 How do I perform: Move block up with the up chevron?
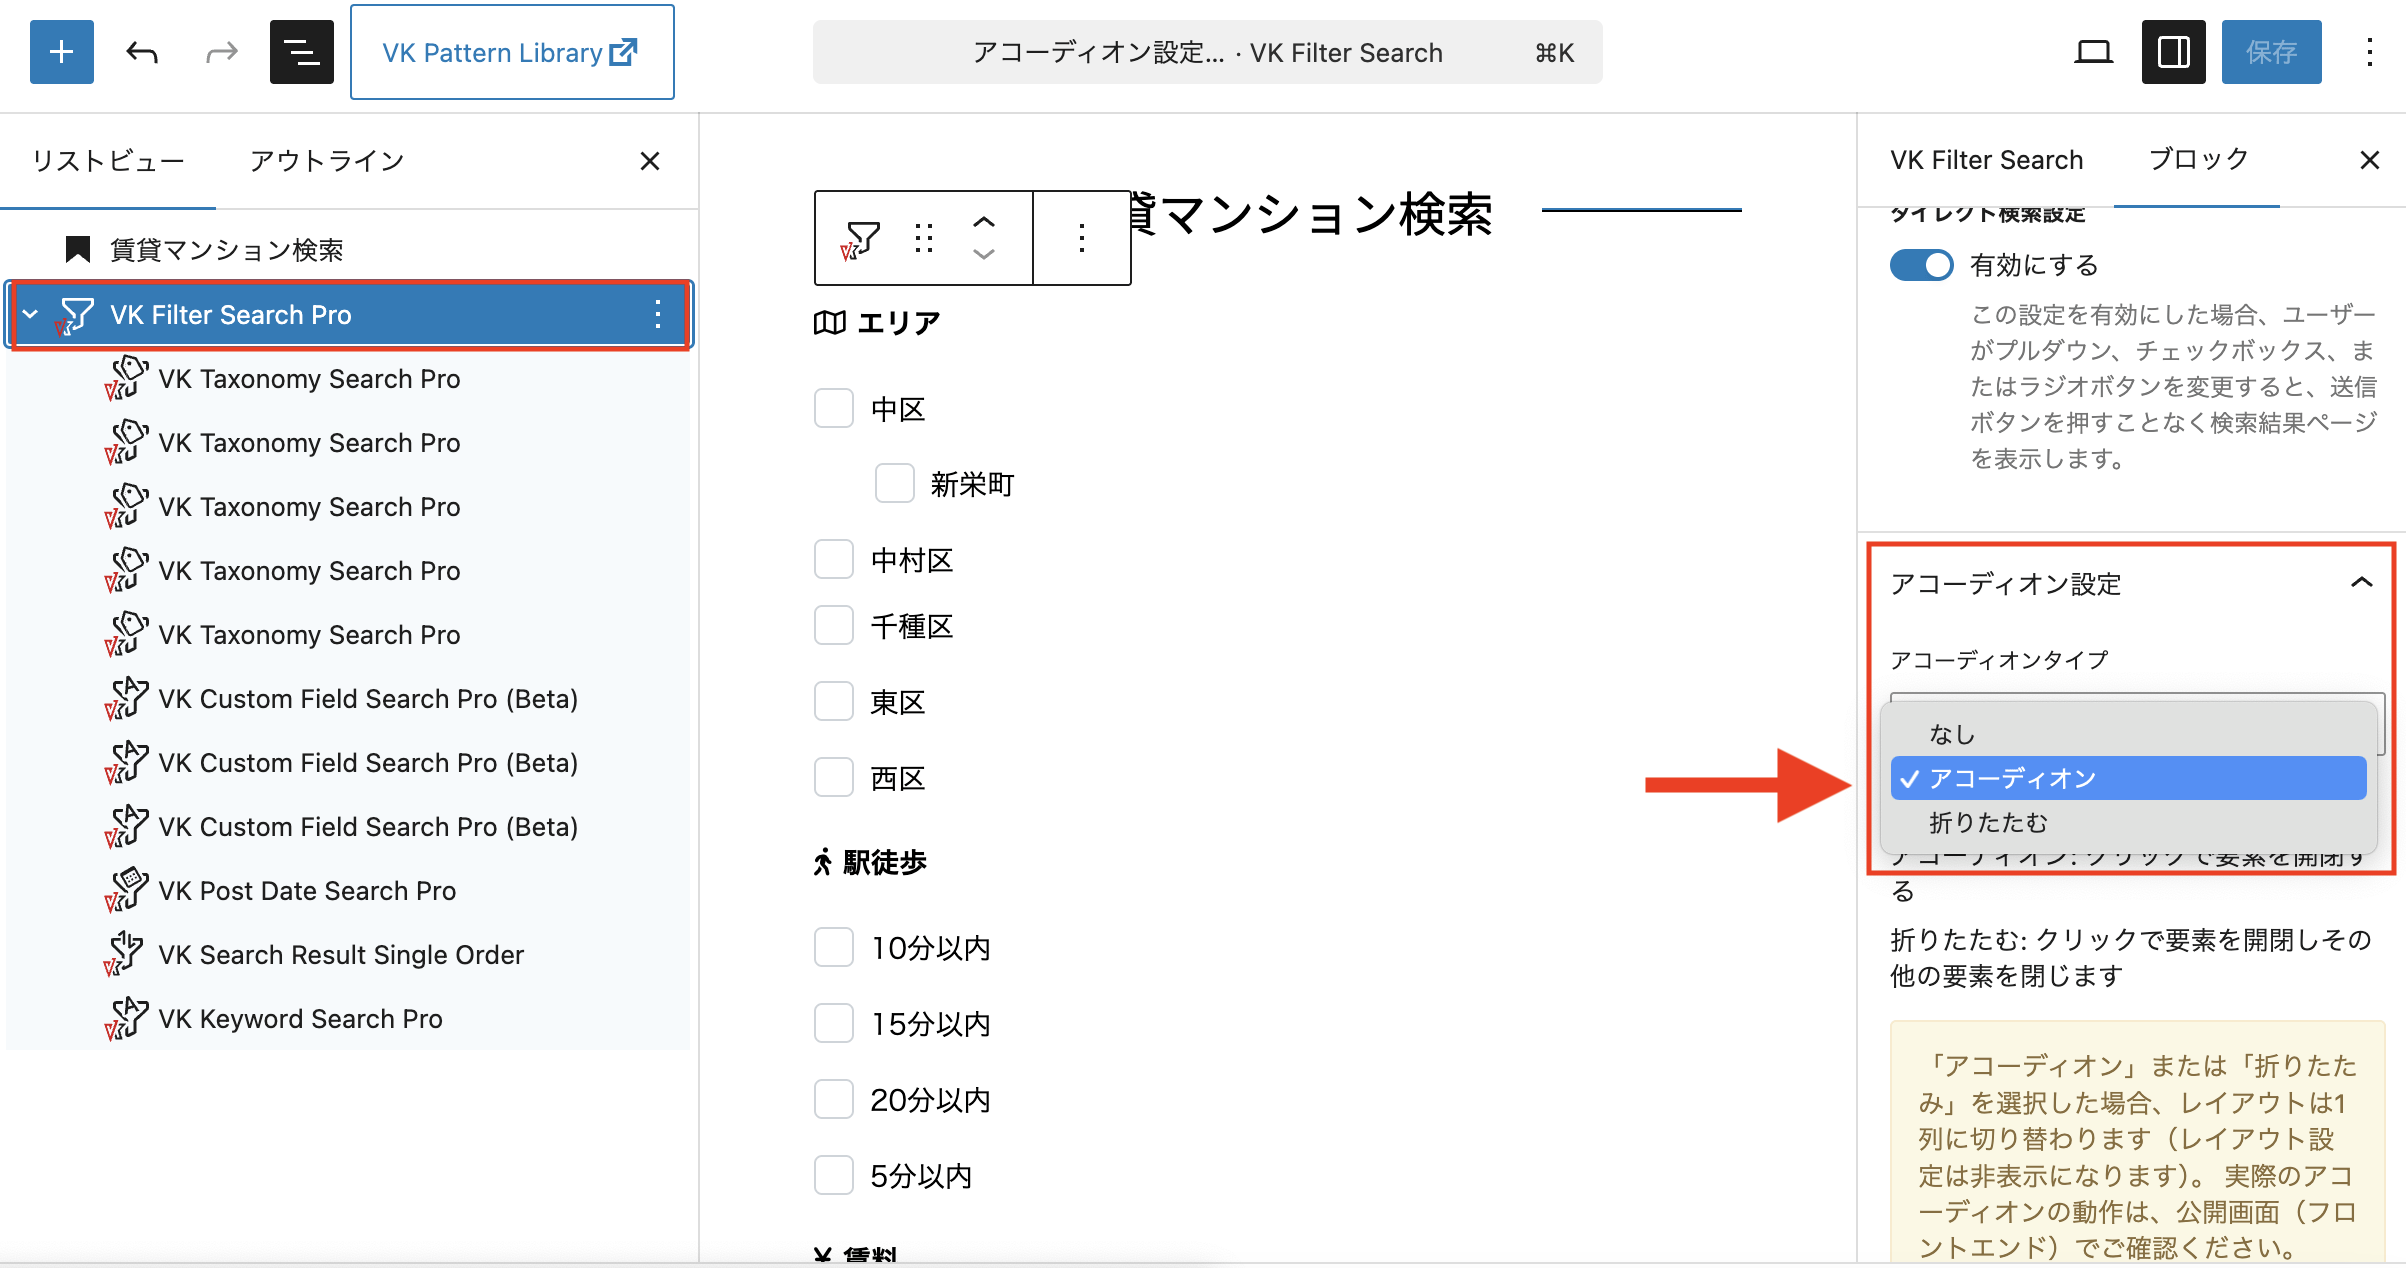[984, 223]
